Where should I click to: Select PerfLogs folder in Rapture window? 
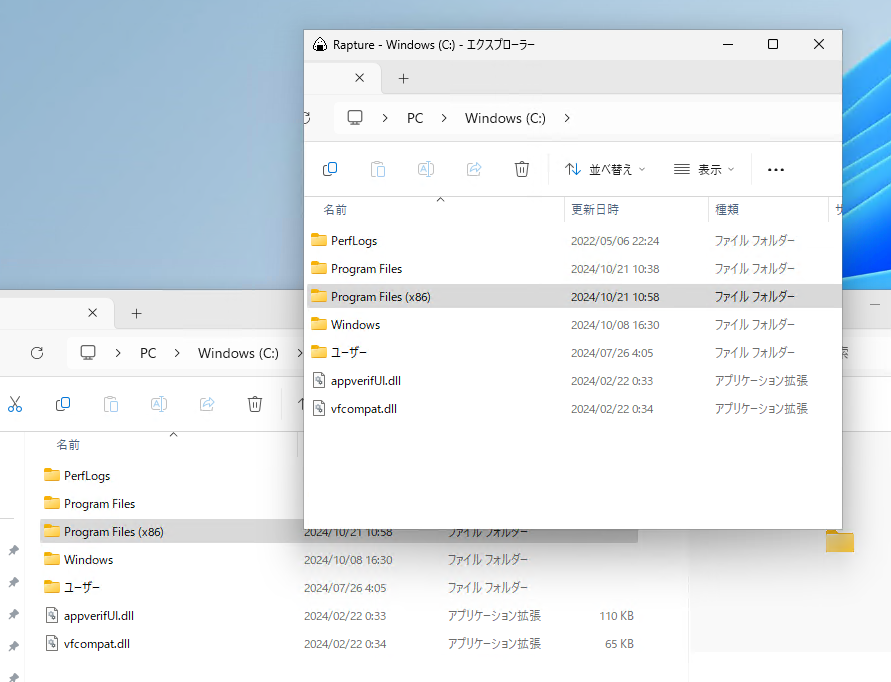click(574, 240)
